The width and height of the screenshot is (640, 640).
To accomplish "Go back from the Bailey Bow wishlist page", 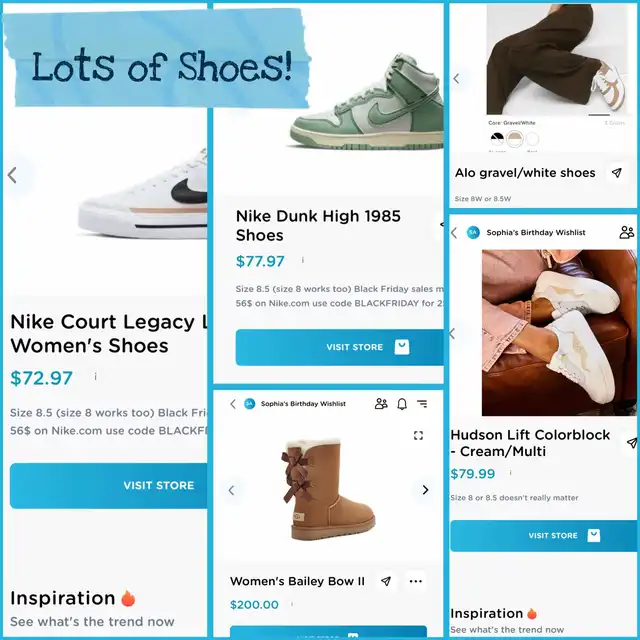I will (233, 404).
